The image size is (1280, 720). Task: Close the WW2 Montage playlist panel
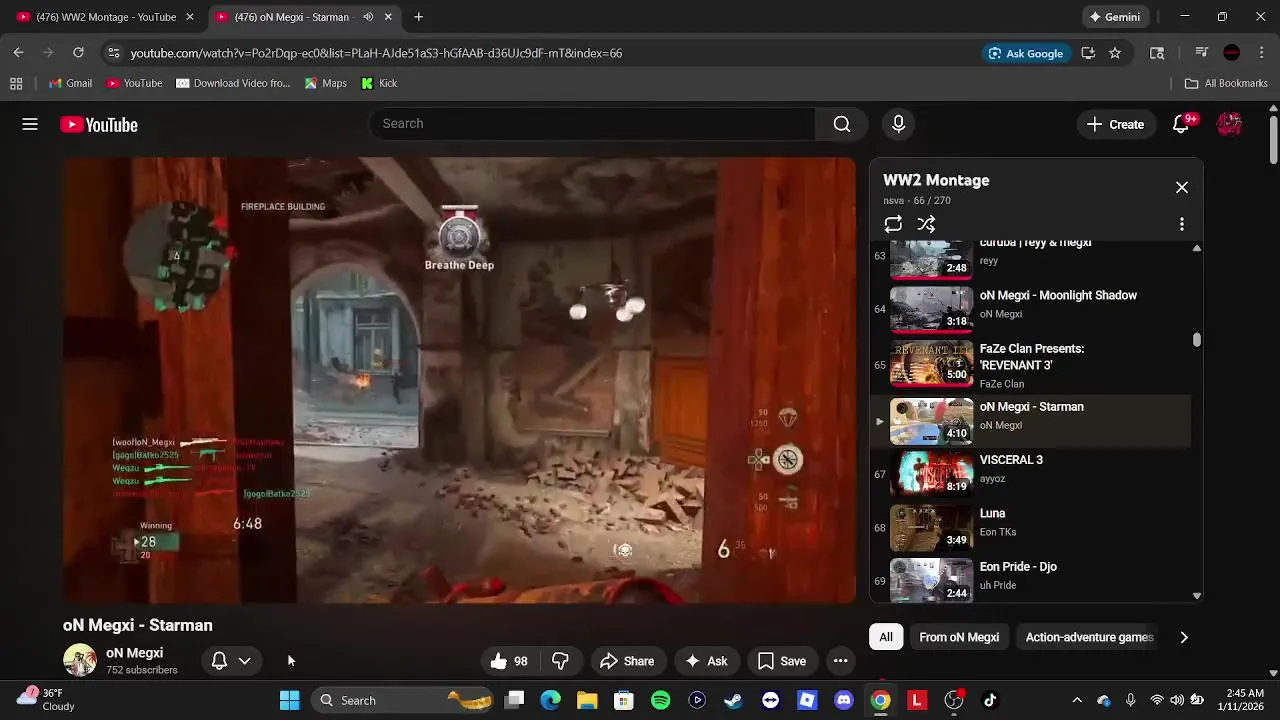click(1182, 188)
